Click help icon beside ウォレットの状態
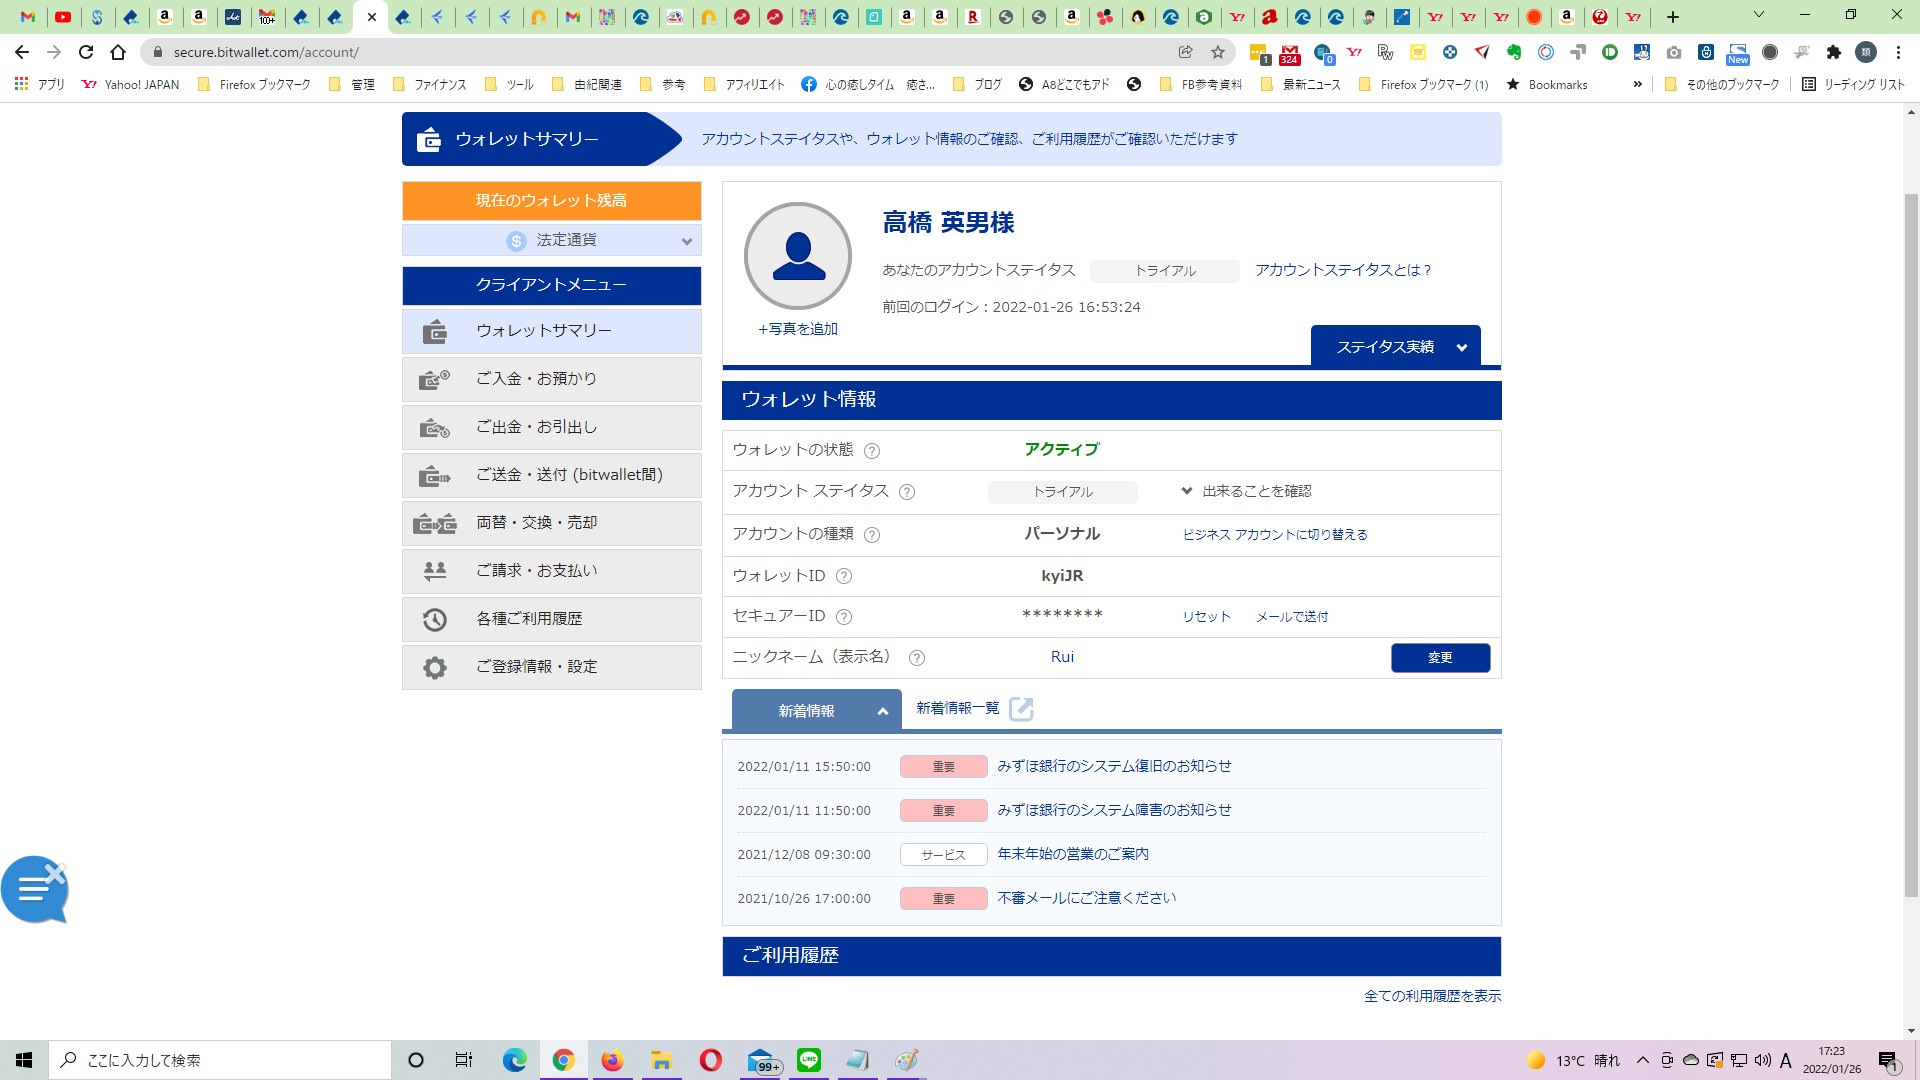This screenshot has width=1920, height=1080. pos(872,451)
